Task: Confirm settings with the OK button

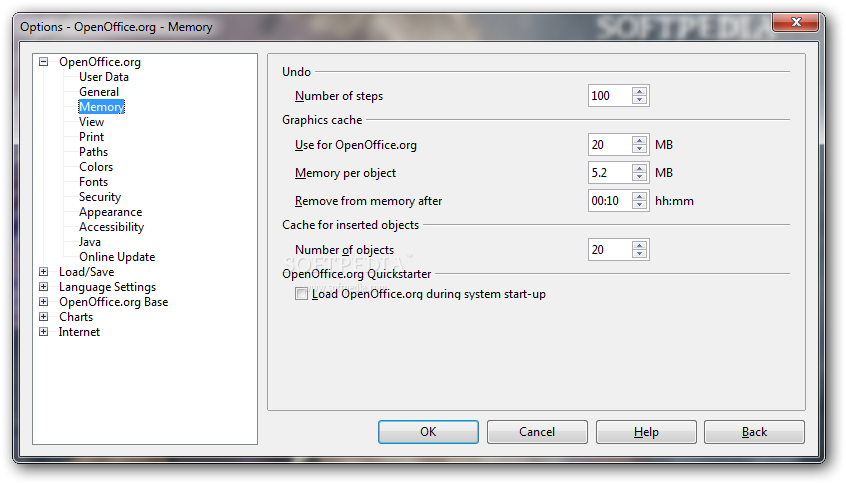Action: 428,432
